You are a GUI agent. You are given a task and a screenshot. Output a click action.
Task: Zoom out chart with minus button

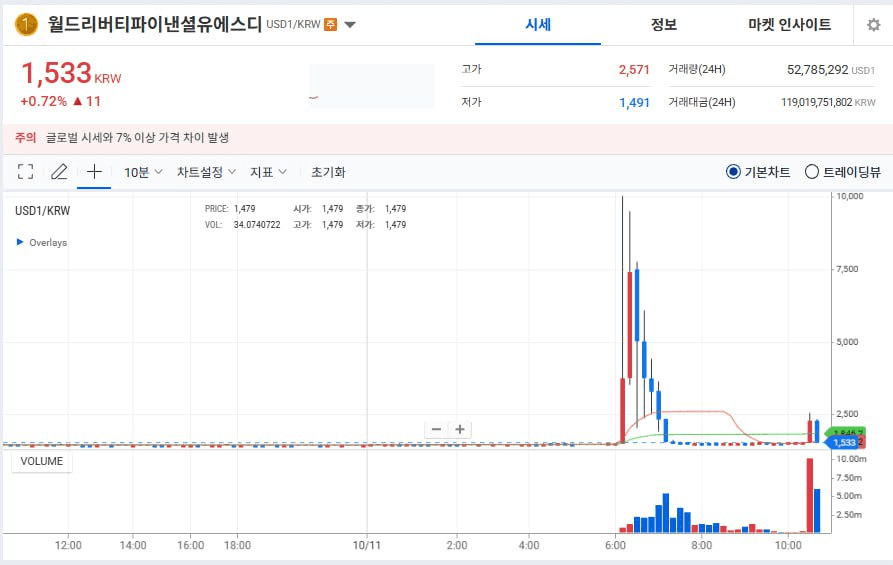click(436, 430)
